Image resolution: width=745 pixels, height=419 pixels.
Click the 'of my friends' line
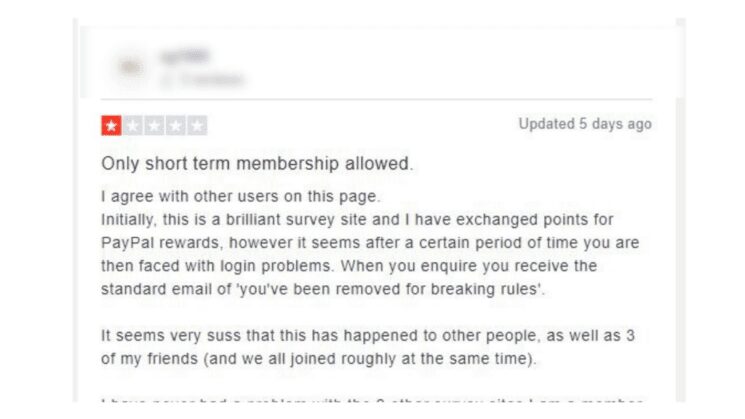[318, 359]
